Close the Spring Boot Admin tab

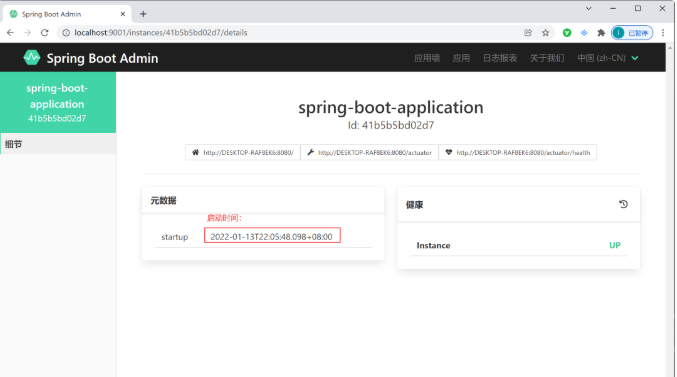tap(123, 14)
